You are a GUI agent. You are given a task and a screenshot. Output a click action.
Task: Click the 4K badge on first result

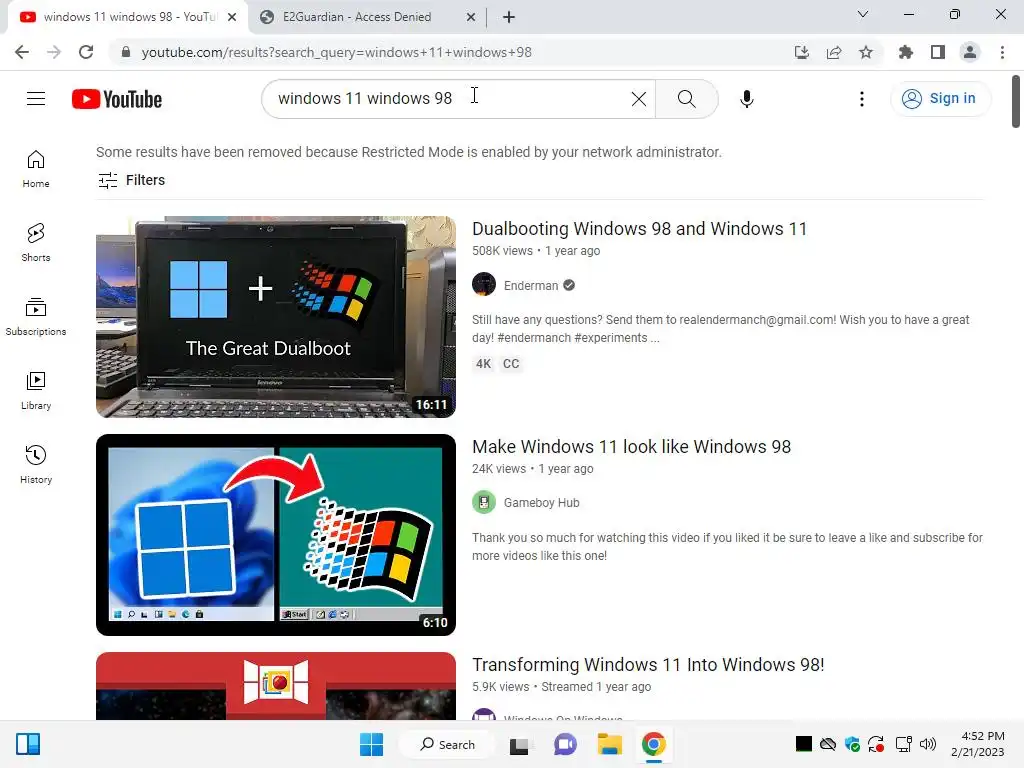[x=483, y=364]
